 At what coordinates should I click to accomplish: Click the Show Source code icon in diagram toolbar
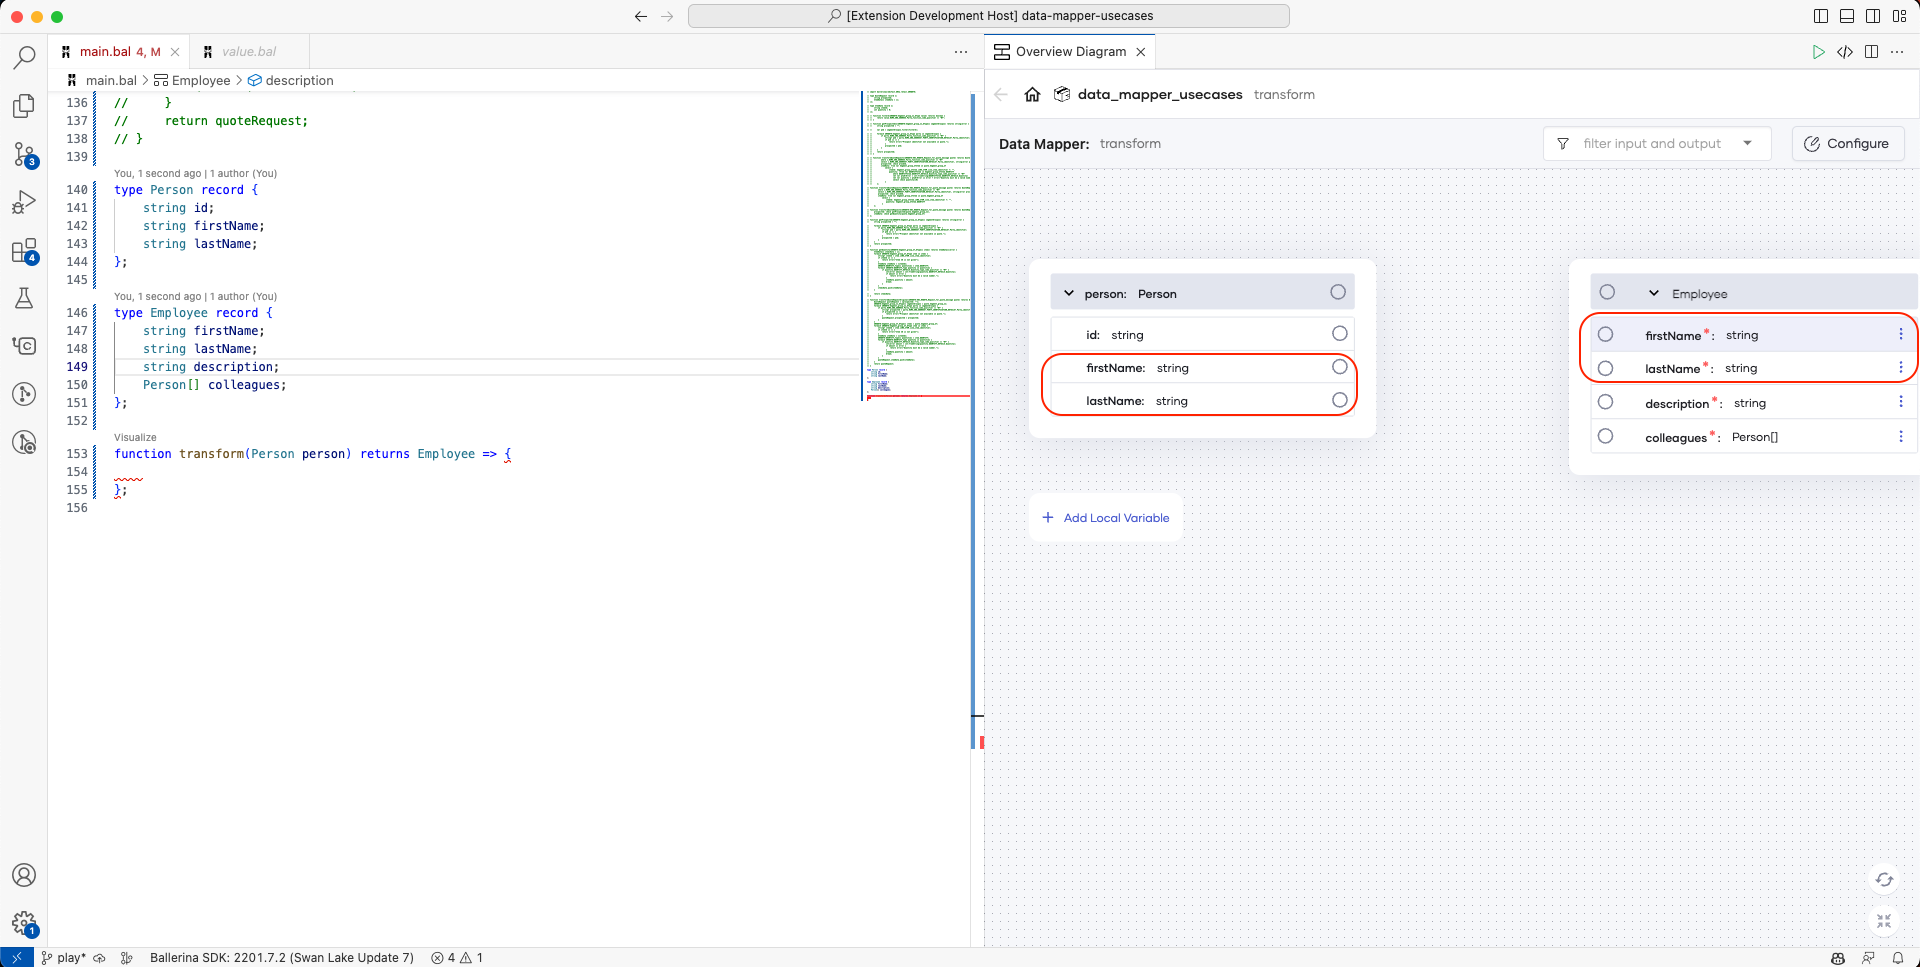pos(1845,52)
